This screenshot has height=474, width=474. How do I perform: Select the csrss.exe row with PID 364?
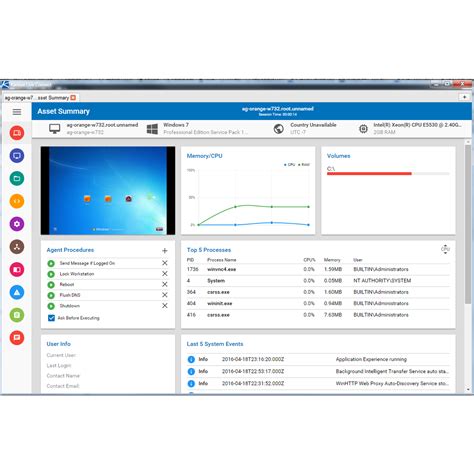[x=318, y=292]
